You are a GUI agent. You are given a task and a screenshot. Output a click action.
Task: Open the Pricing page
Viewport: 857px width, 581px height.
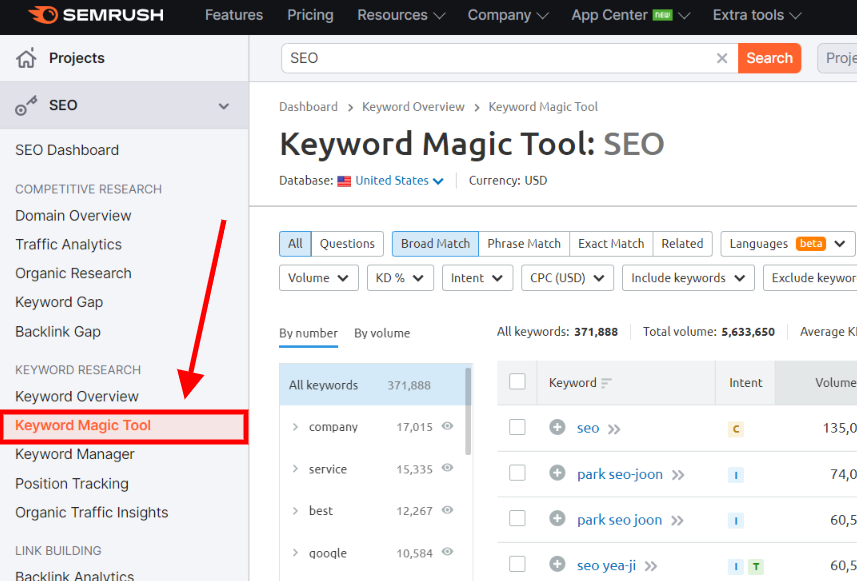coord(310,15)
